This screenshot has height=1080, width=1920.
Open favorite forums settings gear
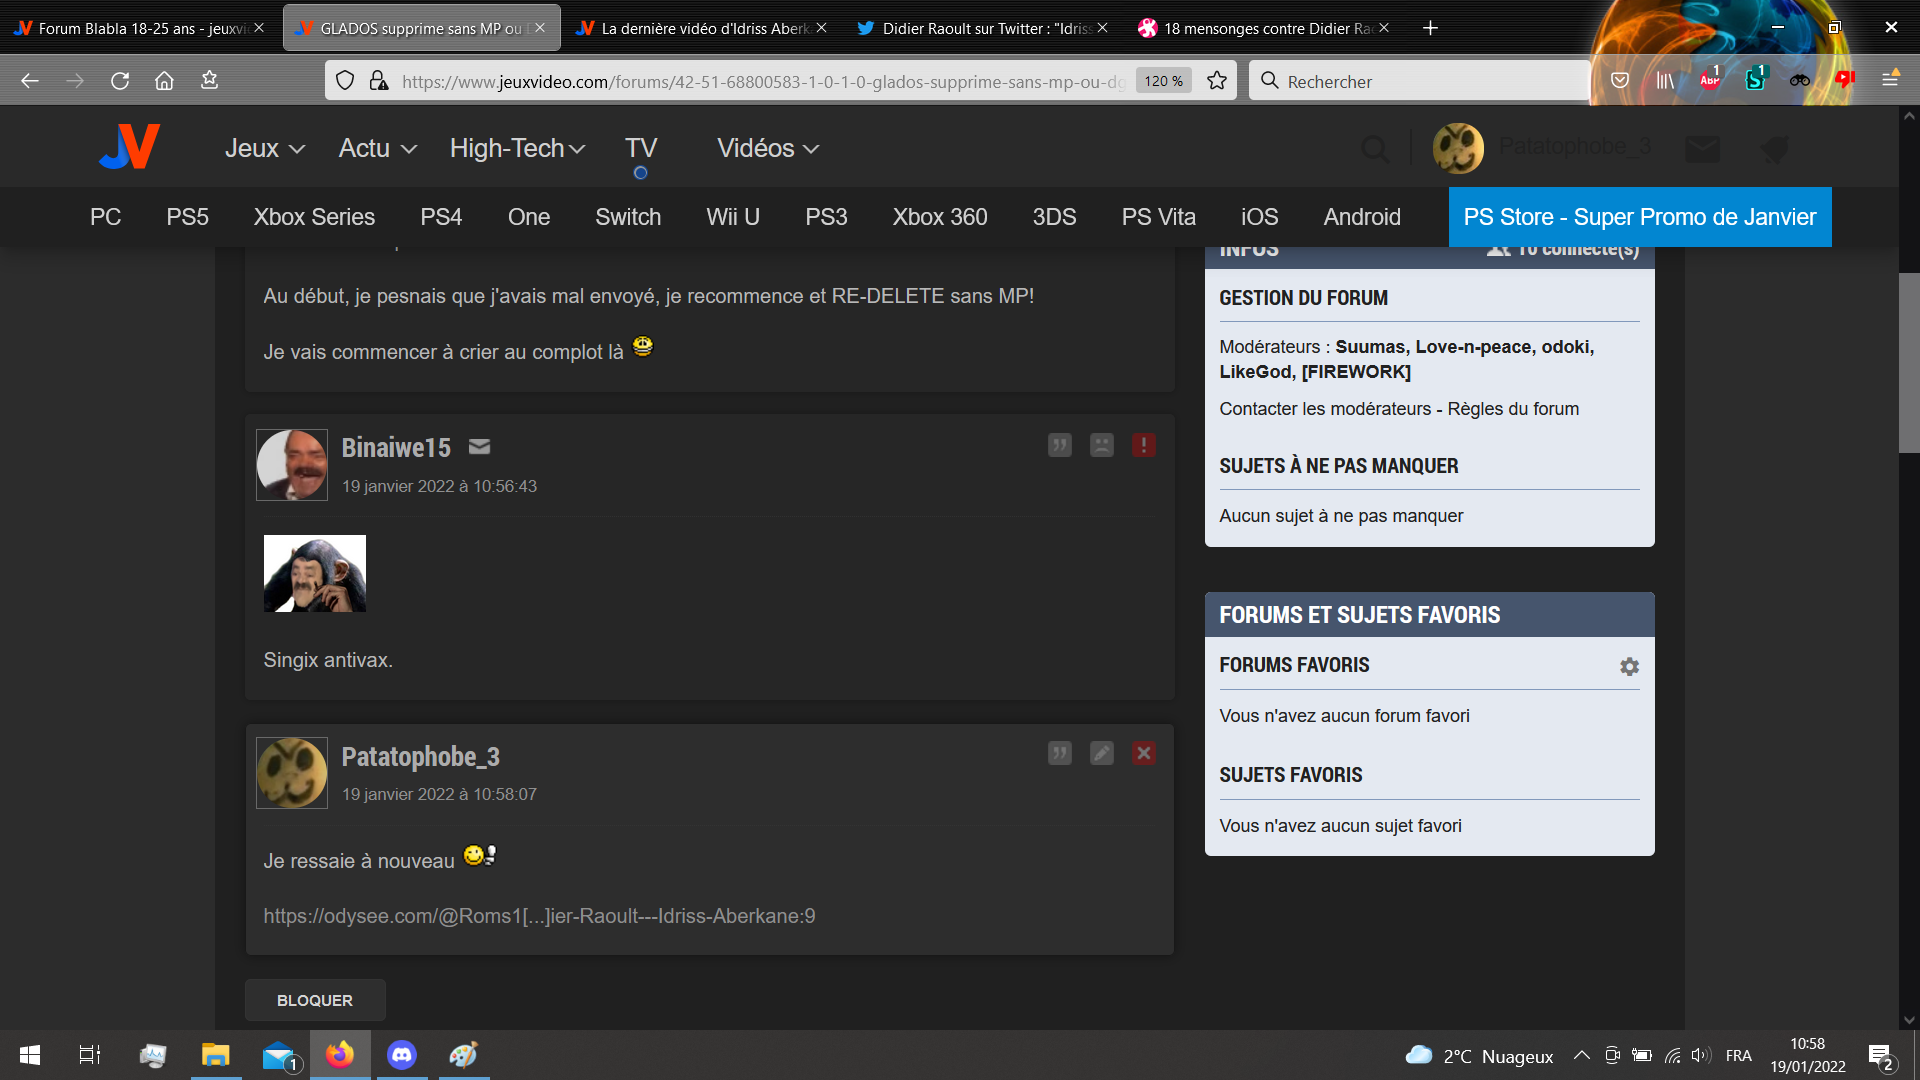[1629, 666]
